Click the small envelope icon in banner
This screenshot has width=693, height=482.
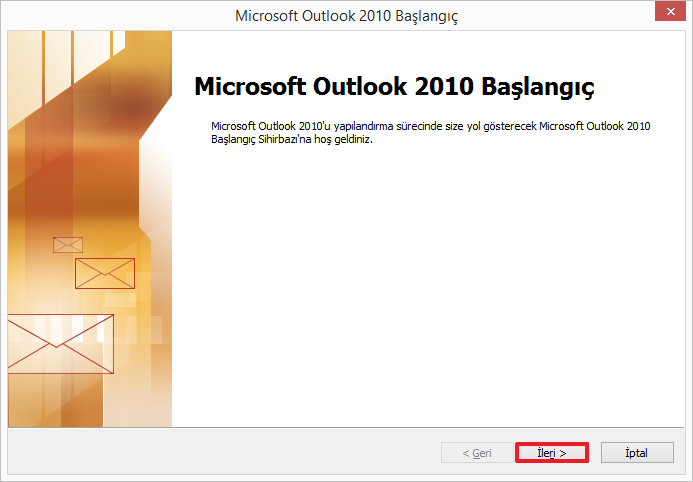click(x=68, y=245)
